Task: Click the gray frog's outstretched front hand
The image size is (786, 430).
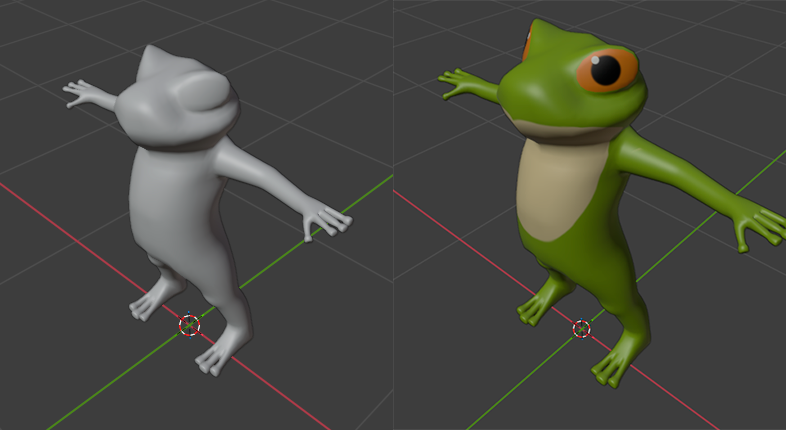Action: tap(322, 220)
